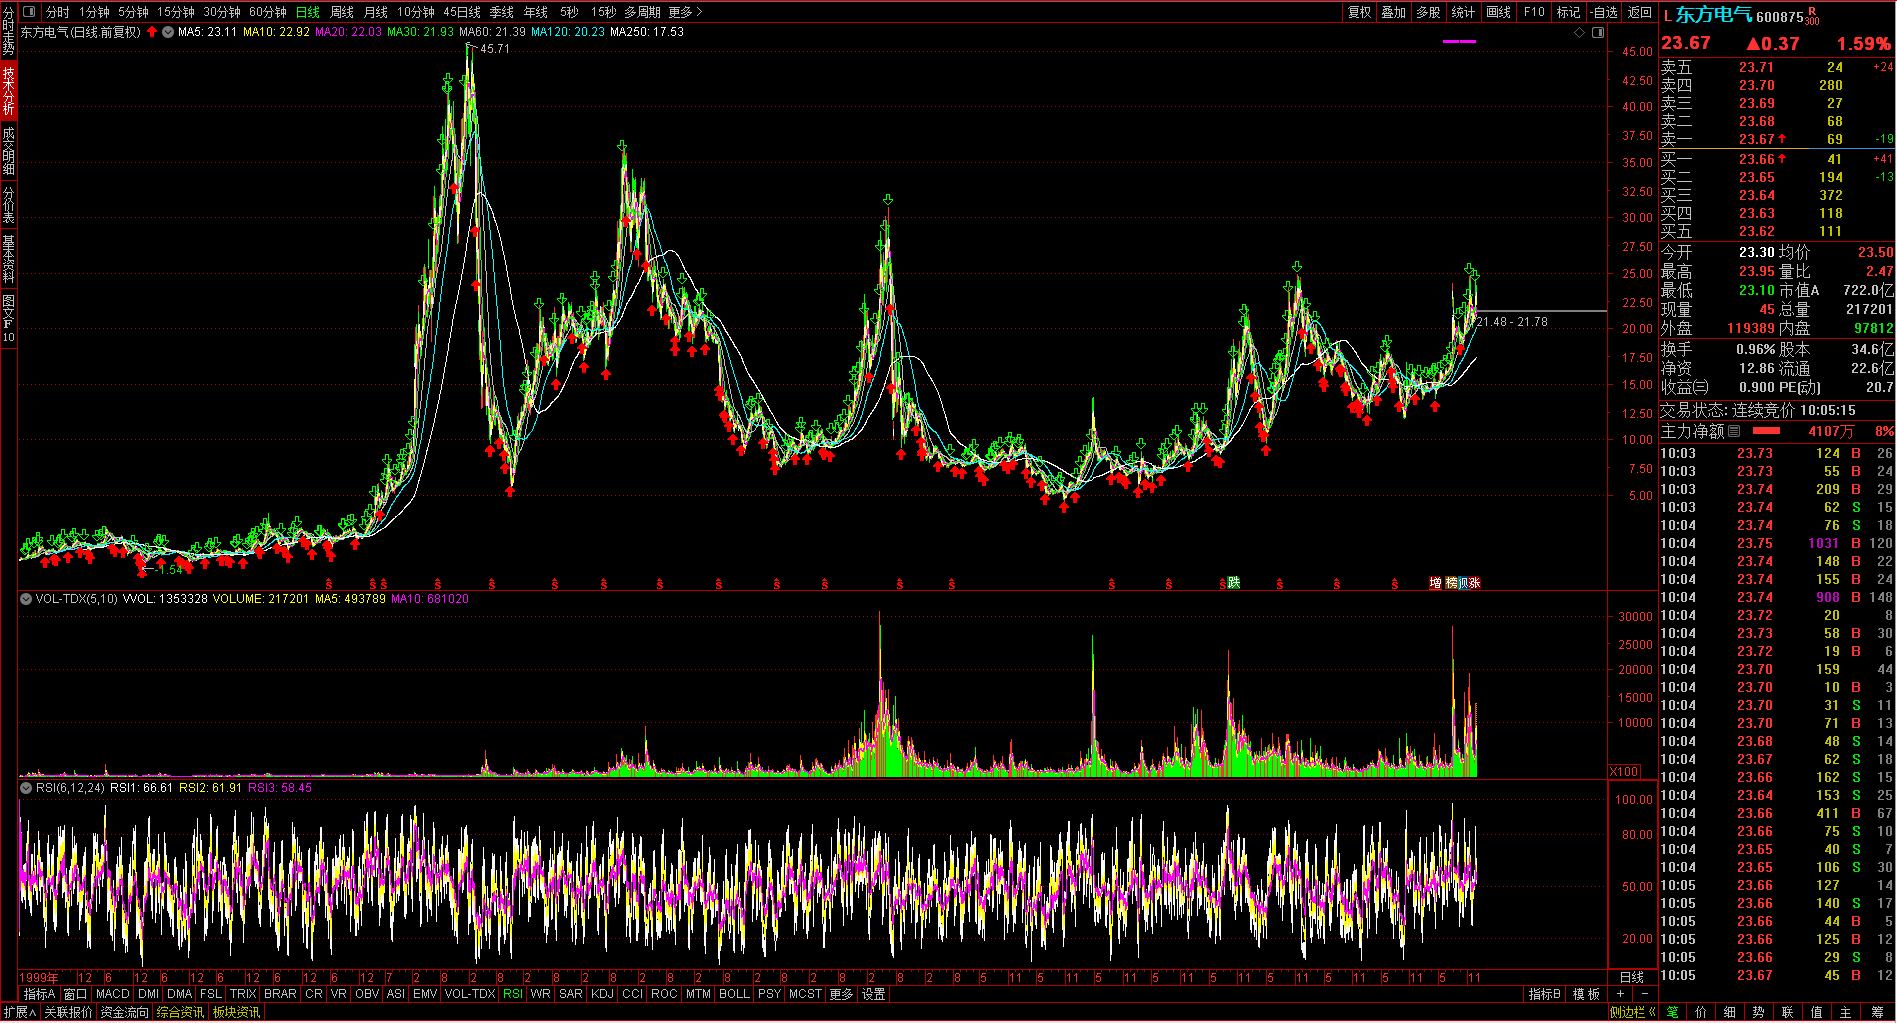
Task: Click the 画线 drawing tools button
Action: 1498,12
